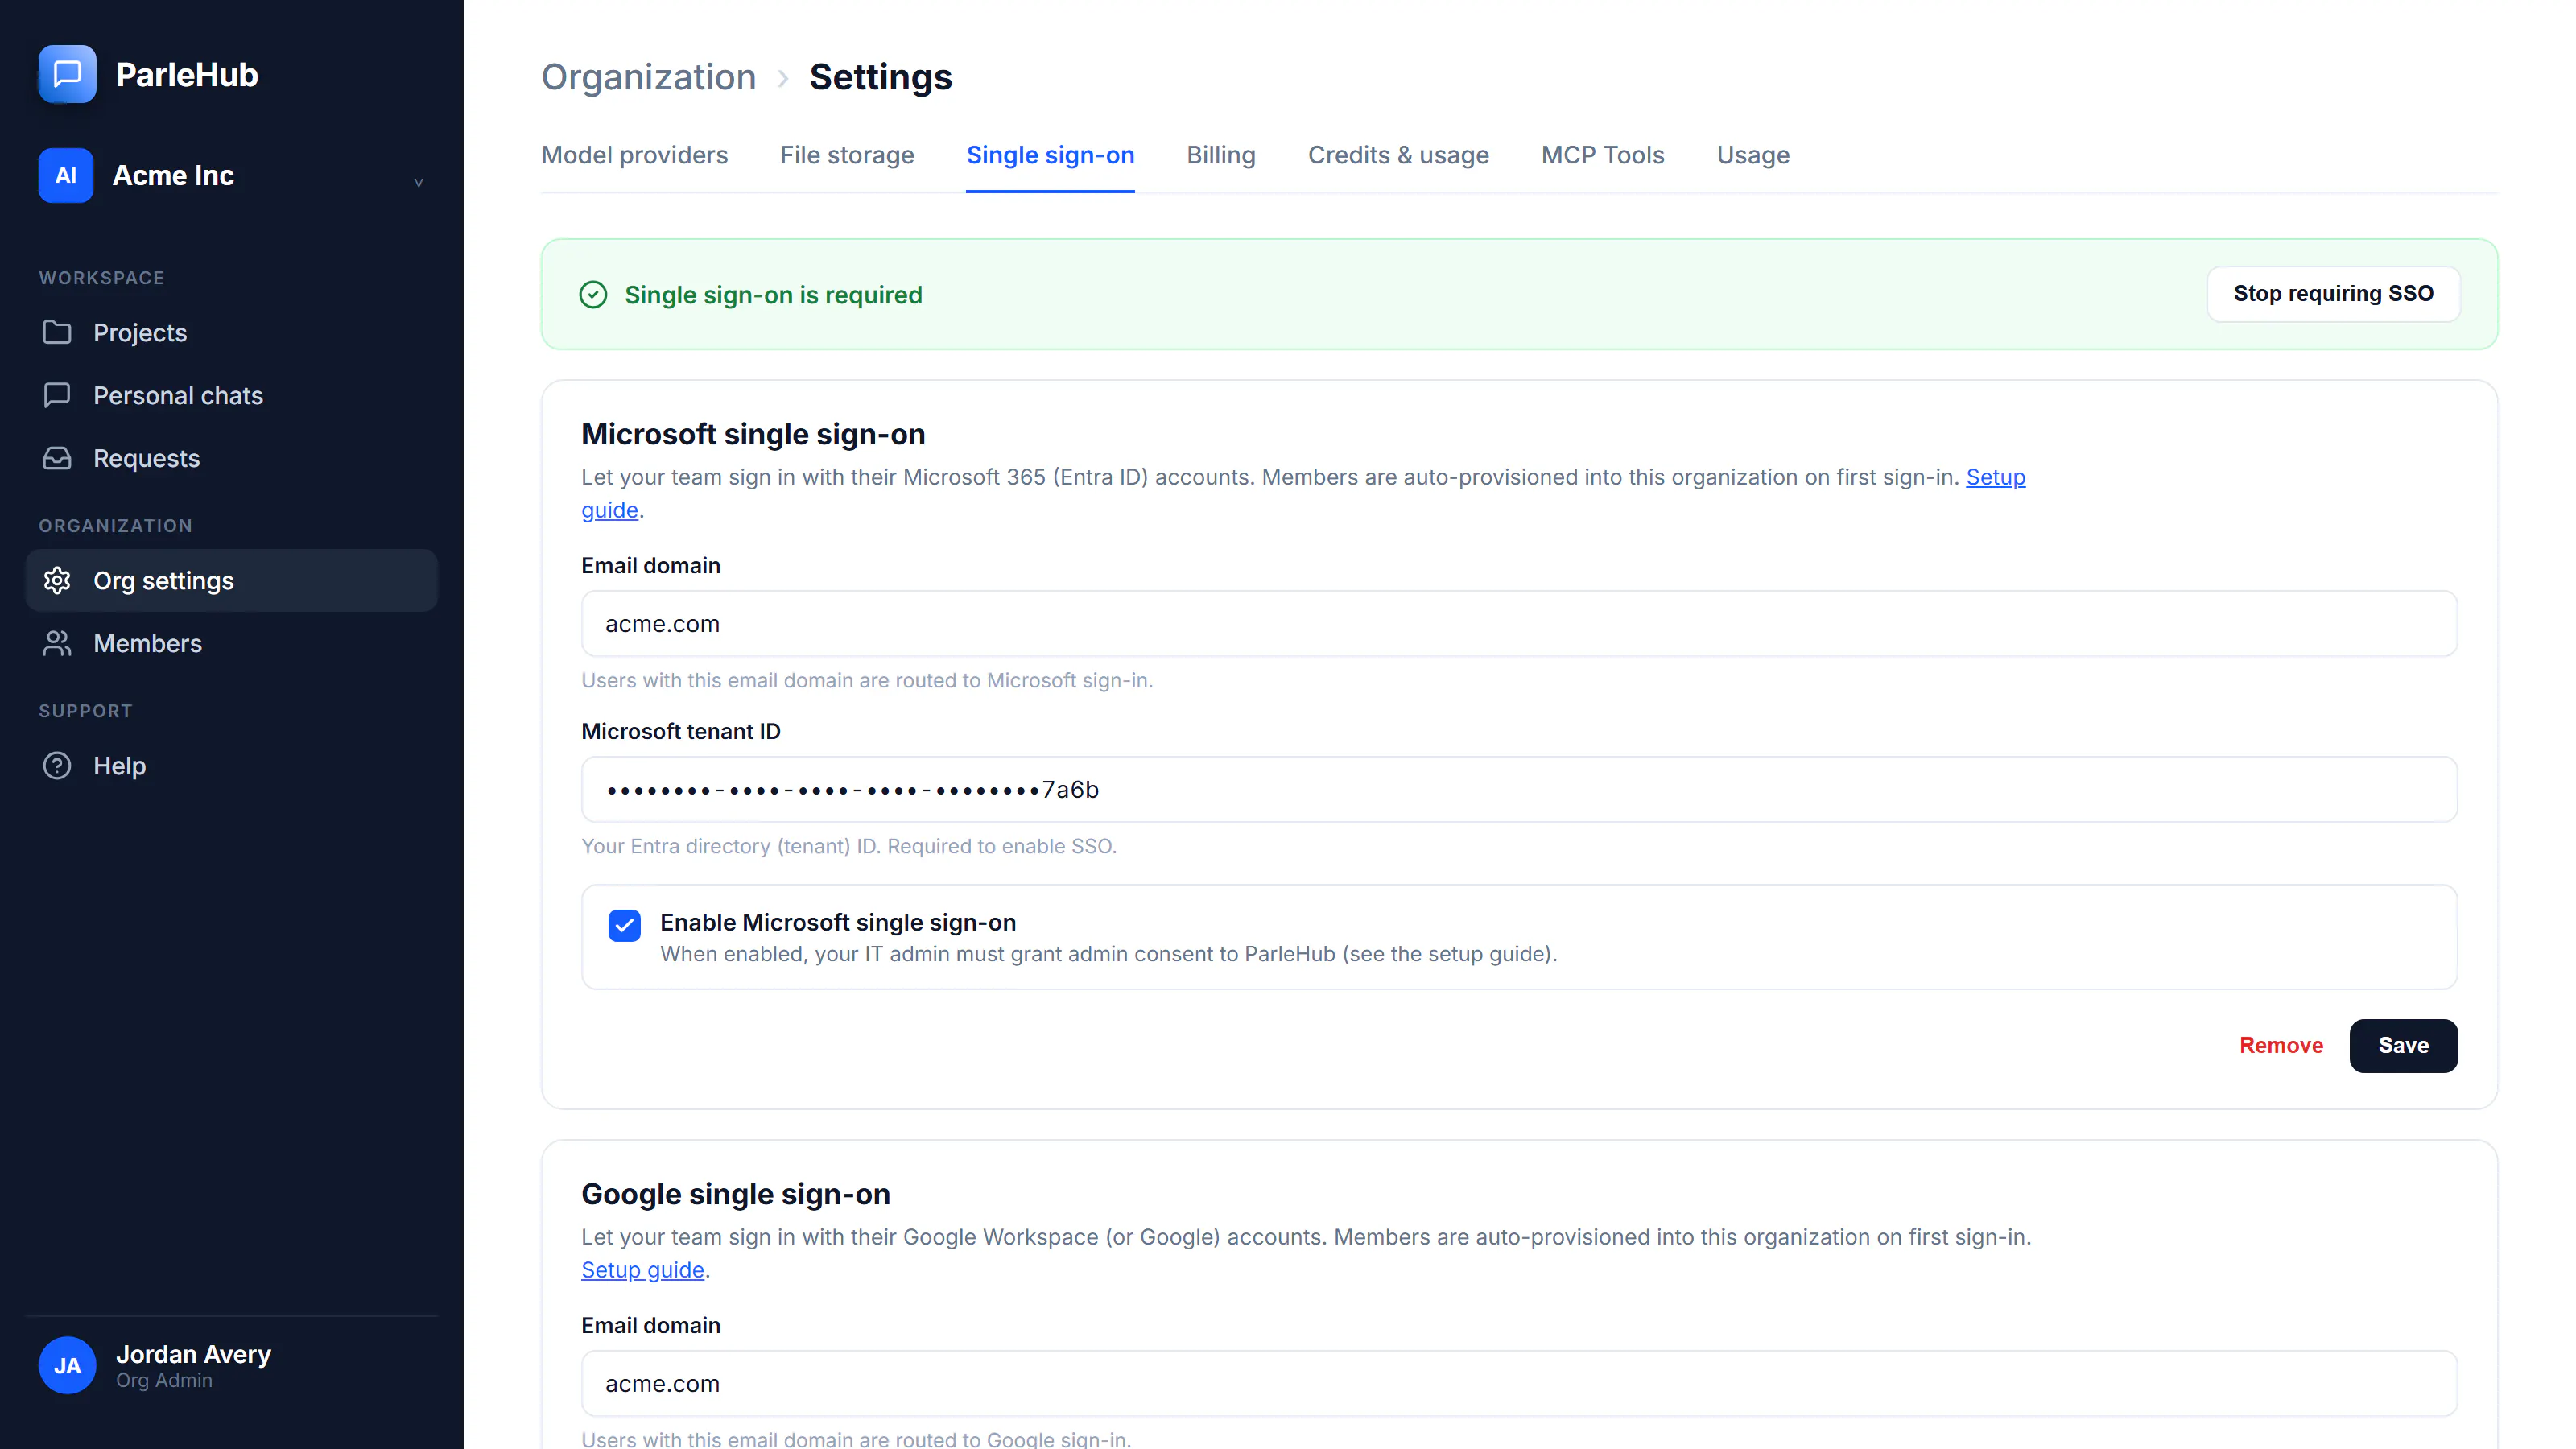Viewport: 2576px width, 1449px height.
Task: Click the ParleHub brand name
Action: pyautogui.click(x=187, y=75)
